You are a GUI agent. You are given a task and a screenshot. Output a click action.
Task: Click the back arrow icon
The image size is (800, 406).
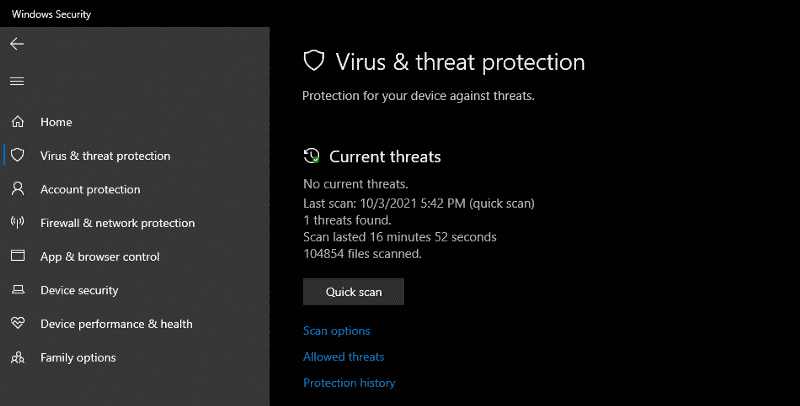pyautogui.click(x=17, y=44)
